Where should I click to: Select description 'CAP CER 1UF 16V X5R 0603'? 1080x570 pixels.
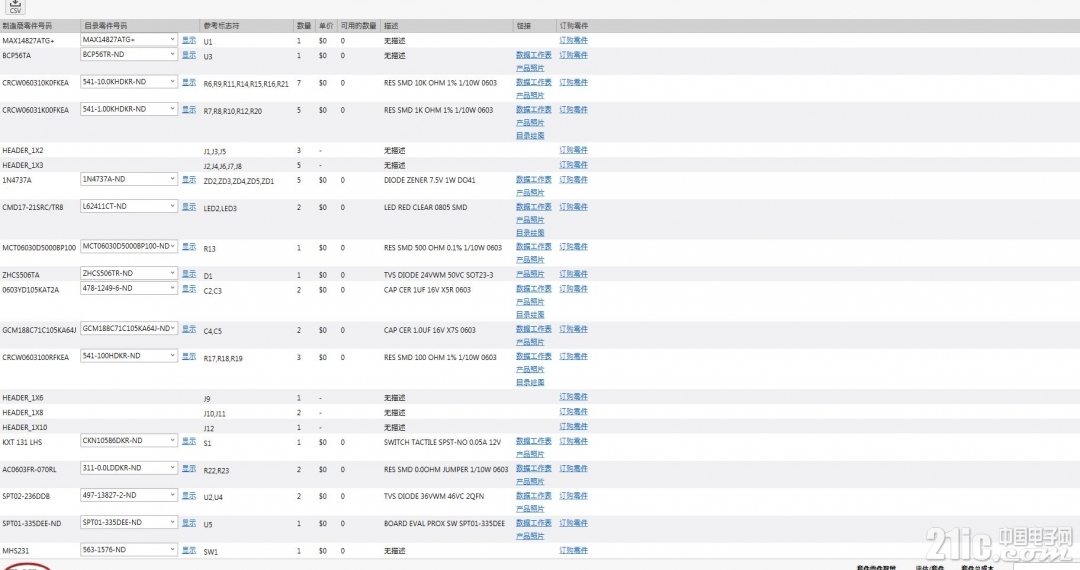[x=427, y=290]
